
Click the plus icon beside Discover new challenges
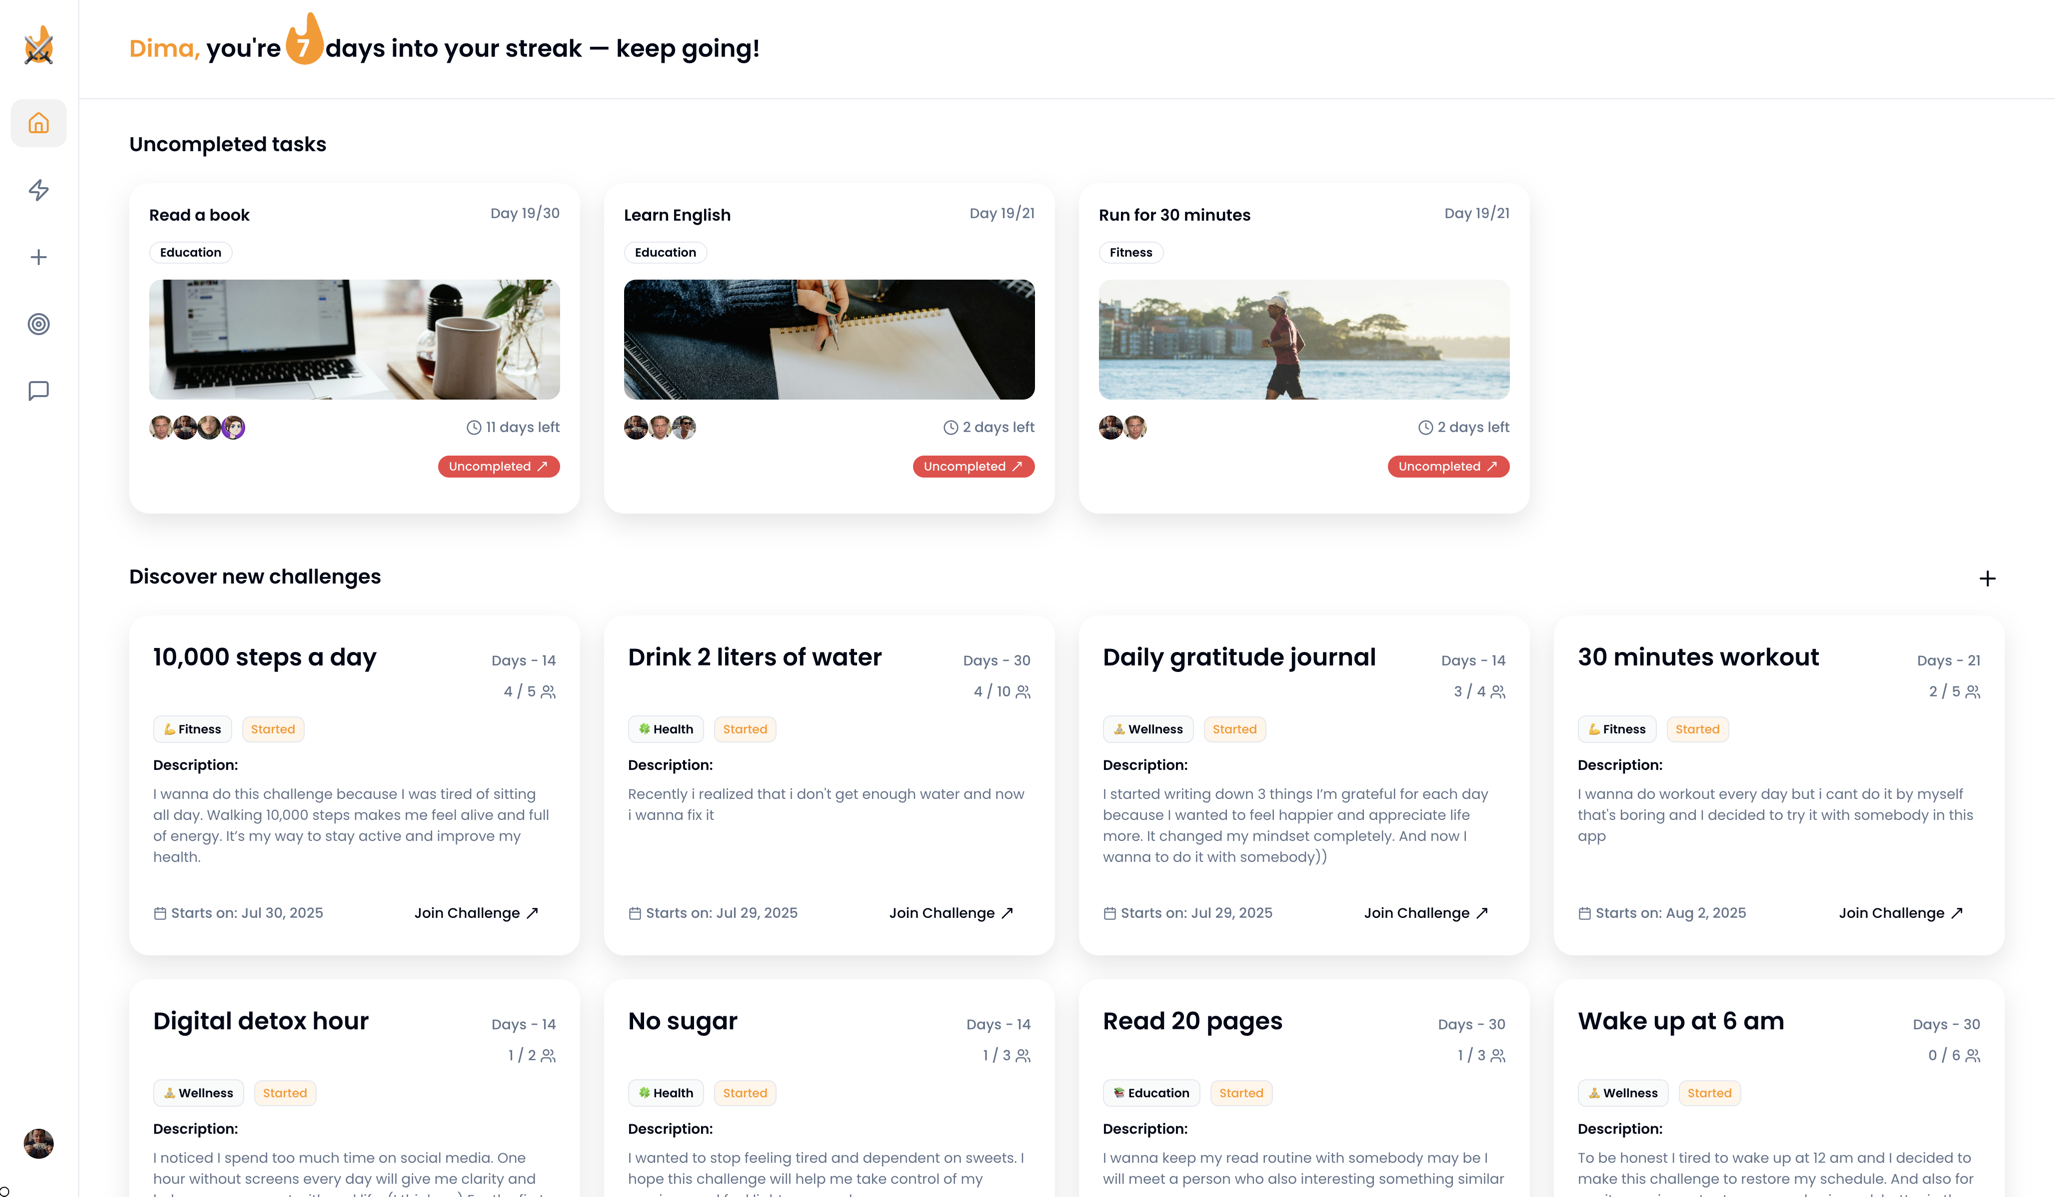click(x=1988, y=578)
